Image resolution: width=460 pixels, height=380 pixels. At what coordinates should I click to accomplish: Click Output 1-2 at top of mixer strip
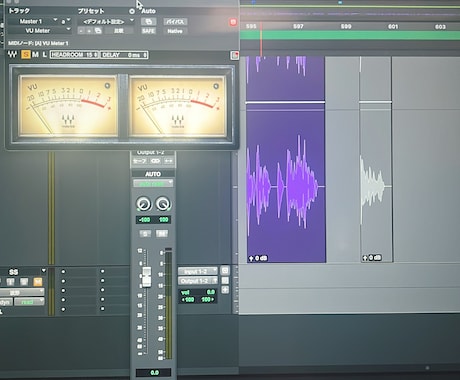(x=151, y=152)
